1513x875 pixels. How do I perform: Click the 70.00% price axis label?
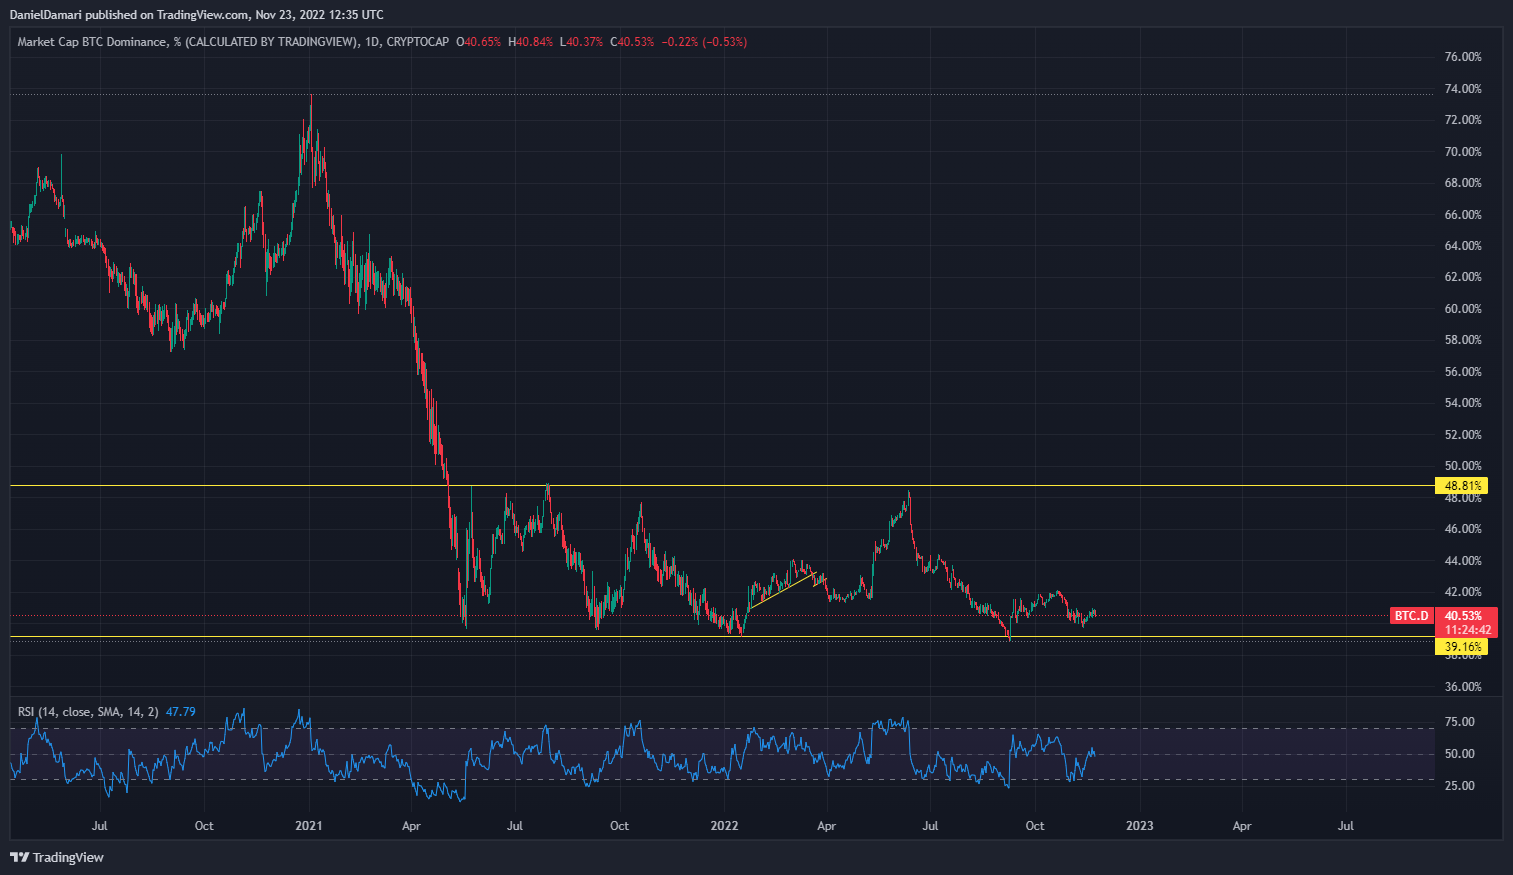point(1463,152)
